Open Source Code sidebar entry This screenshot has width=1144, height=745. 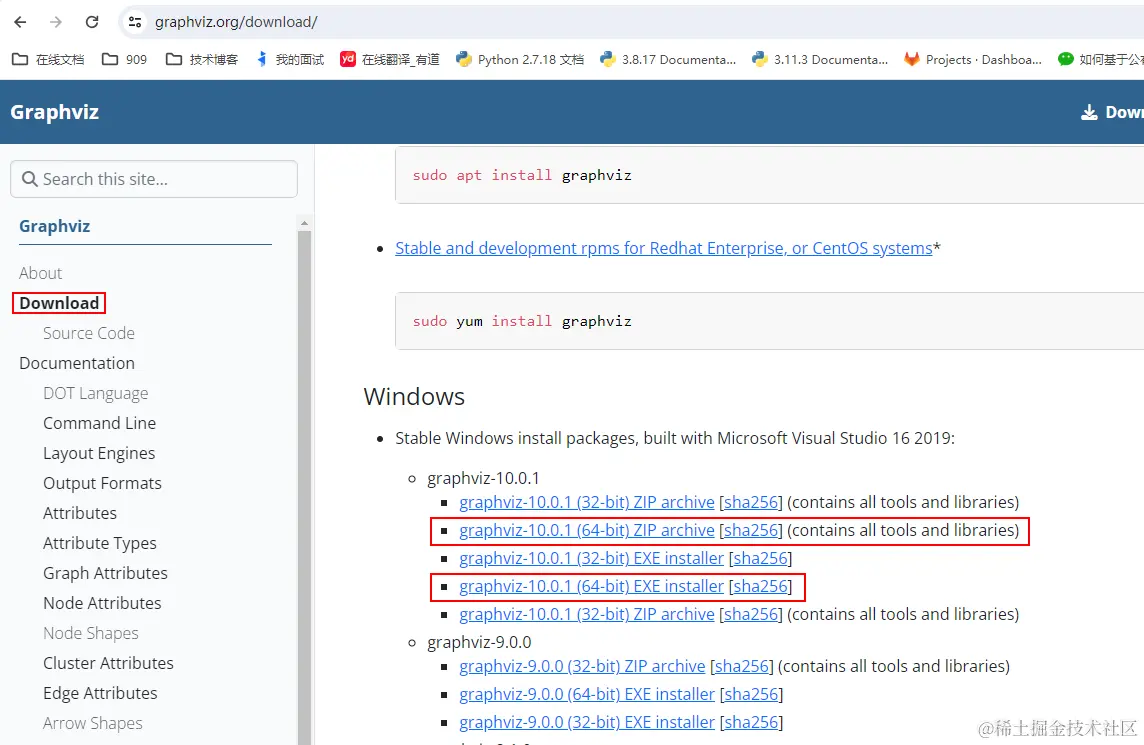tap(89, 333)
